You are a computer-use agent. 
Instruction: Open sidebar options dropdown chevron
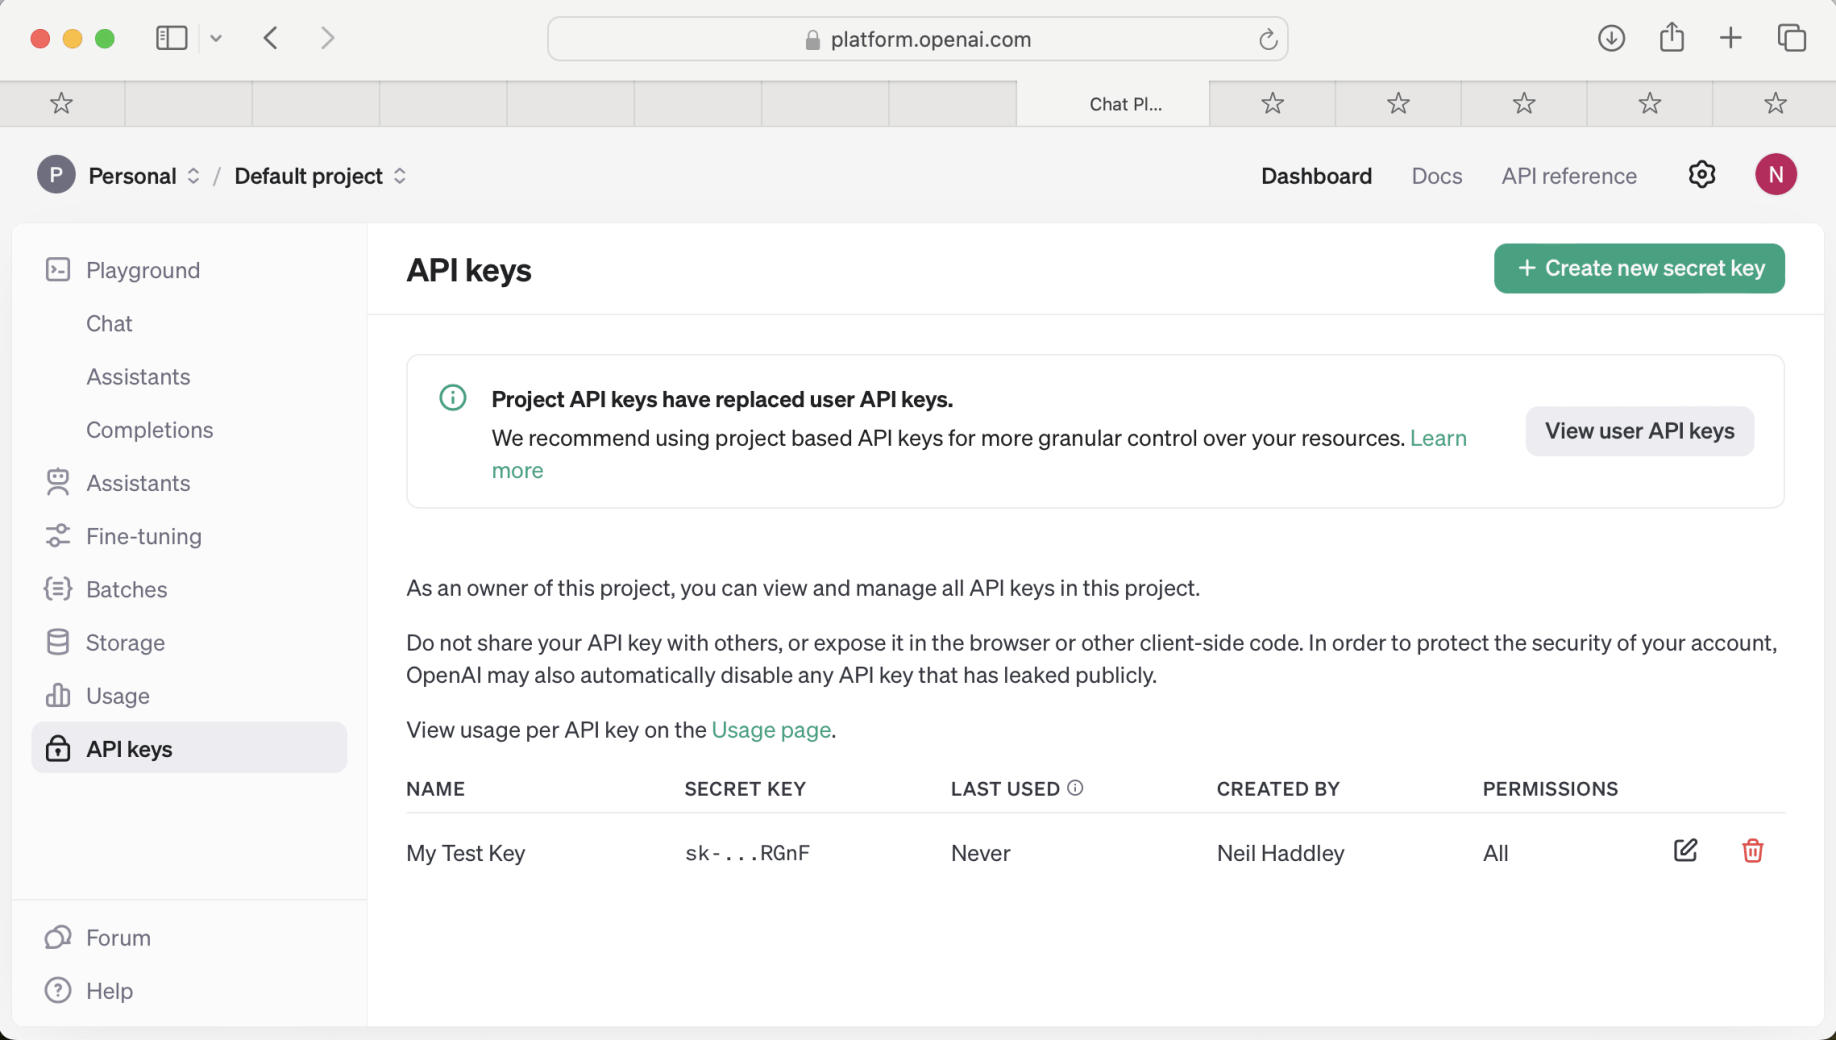[x=216, y=39]
